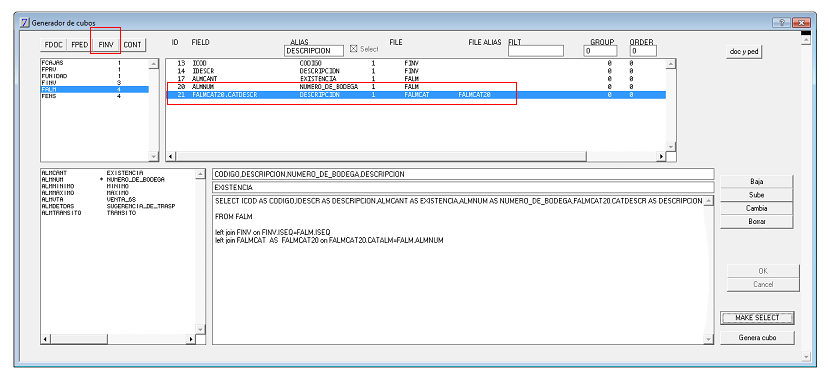Screen dimensions: 829x378
Task: Click the FPED button
Action: pos(79,45)
